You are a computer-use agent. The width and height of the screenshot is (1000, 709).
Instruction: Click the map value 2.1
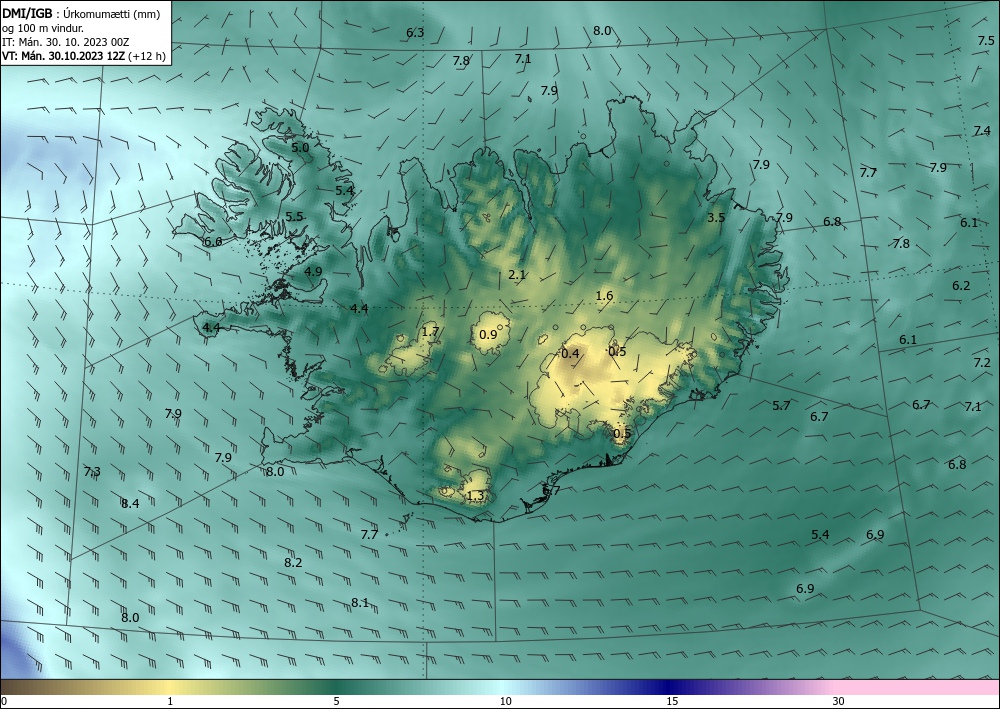(x=517, y=275)
